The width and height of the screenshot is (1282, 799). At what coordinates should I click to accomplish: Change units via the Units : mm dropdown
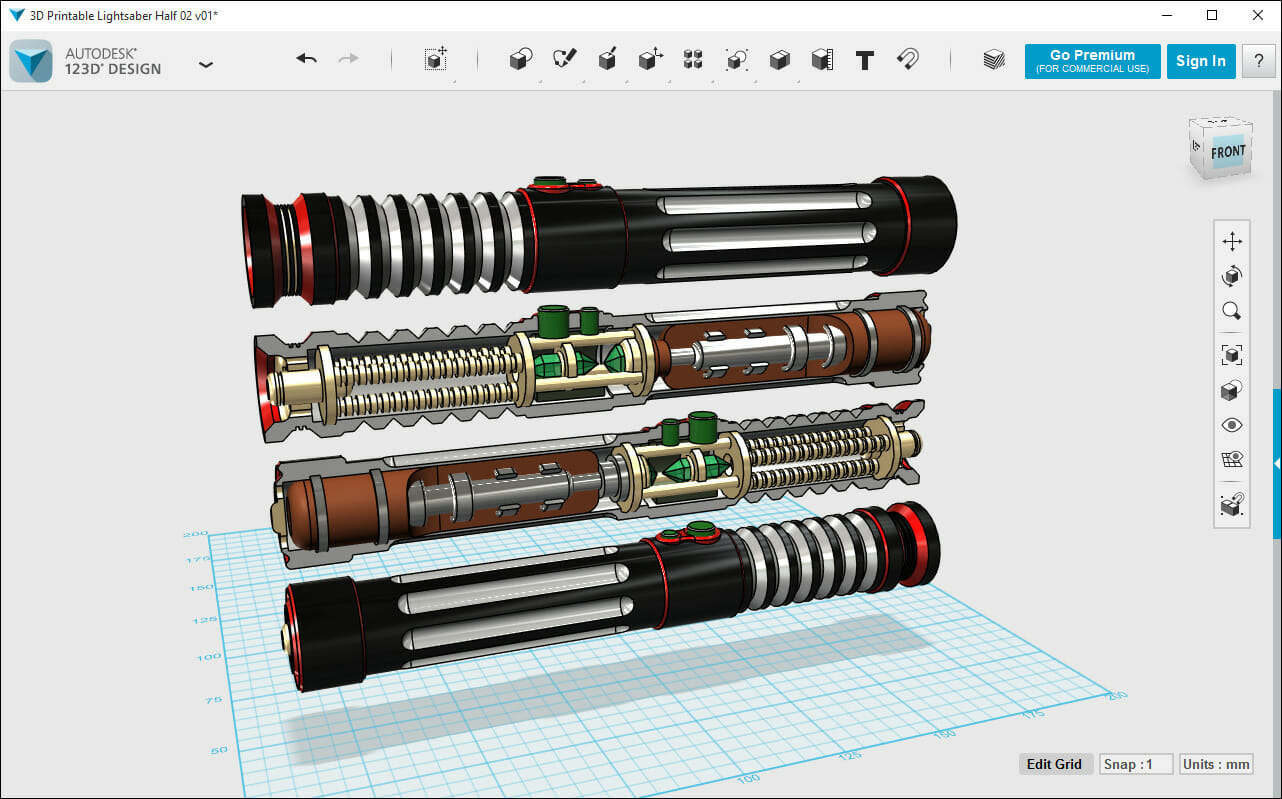pyautogui.click(x=1215, y=763)
